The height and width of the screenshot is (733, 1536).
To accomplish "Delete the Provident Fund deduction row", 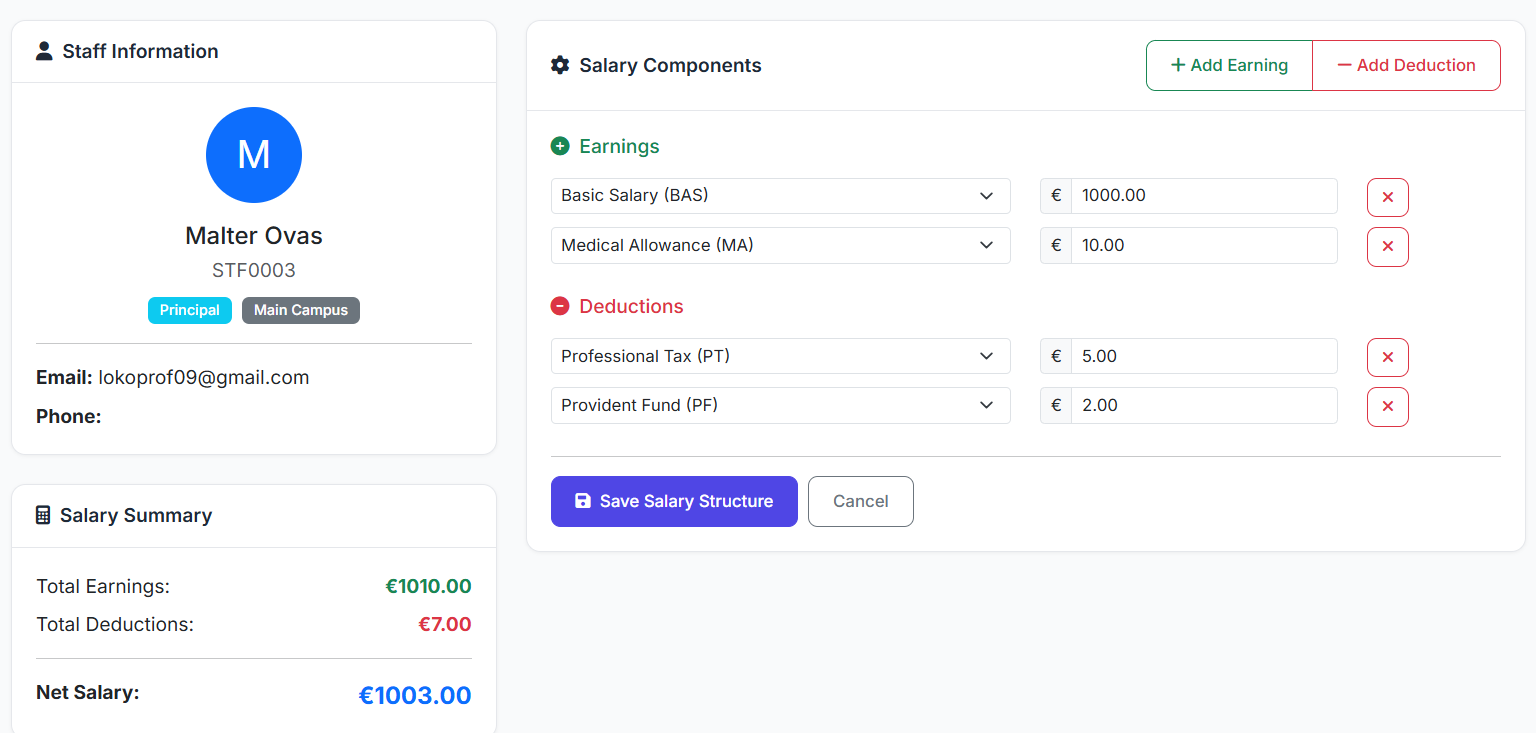I will tap(1387, 406).
